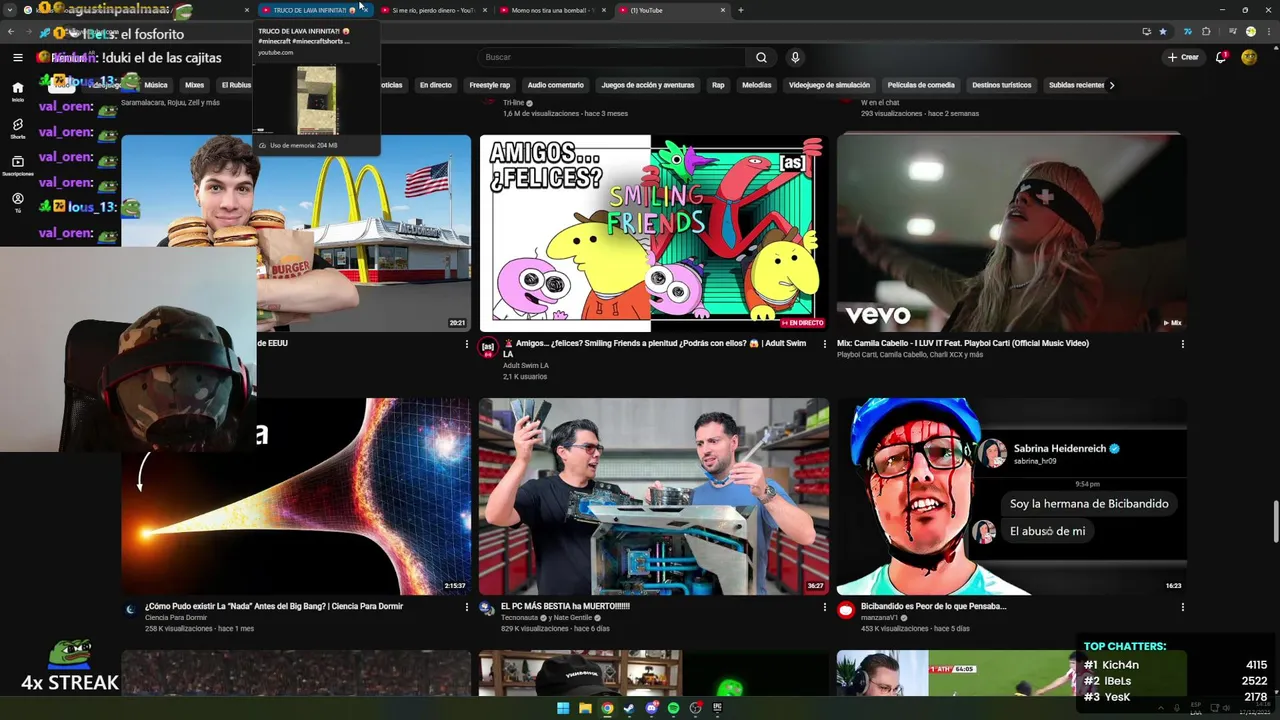The width and height of the screenshot is (1280, 720).
Task: Open the manzanaVT channel avatar
Action: coord(846,610)
